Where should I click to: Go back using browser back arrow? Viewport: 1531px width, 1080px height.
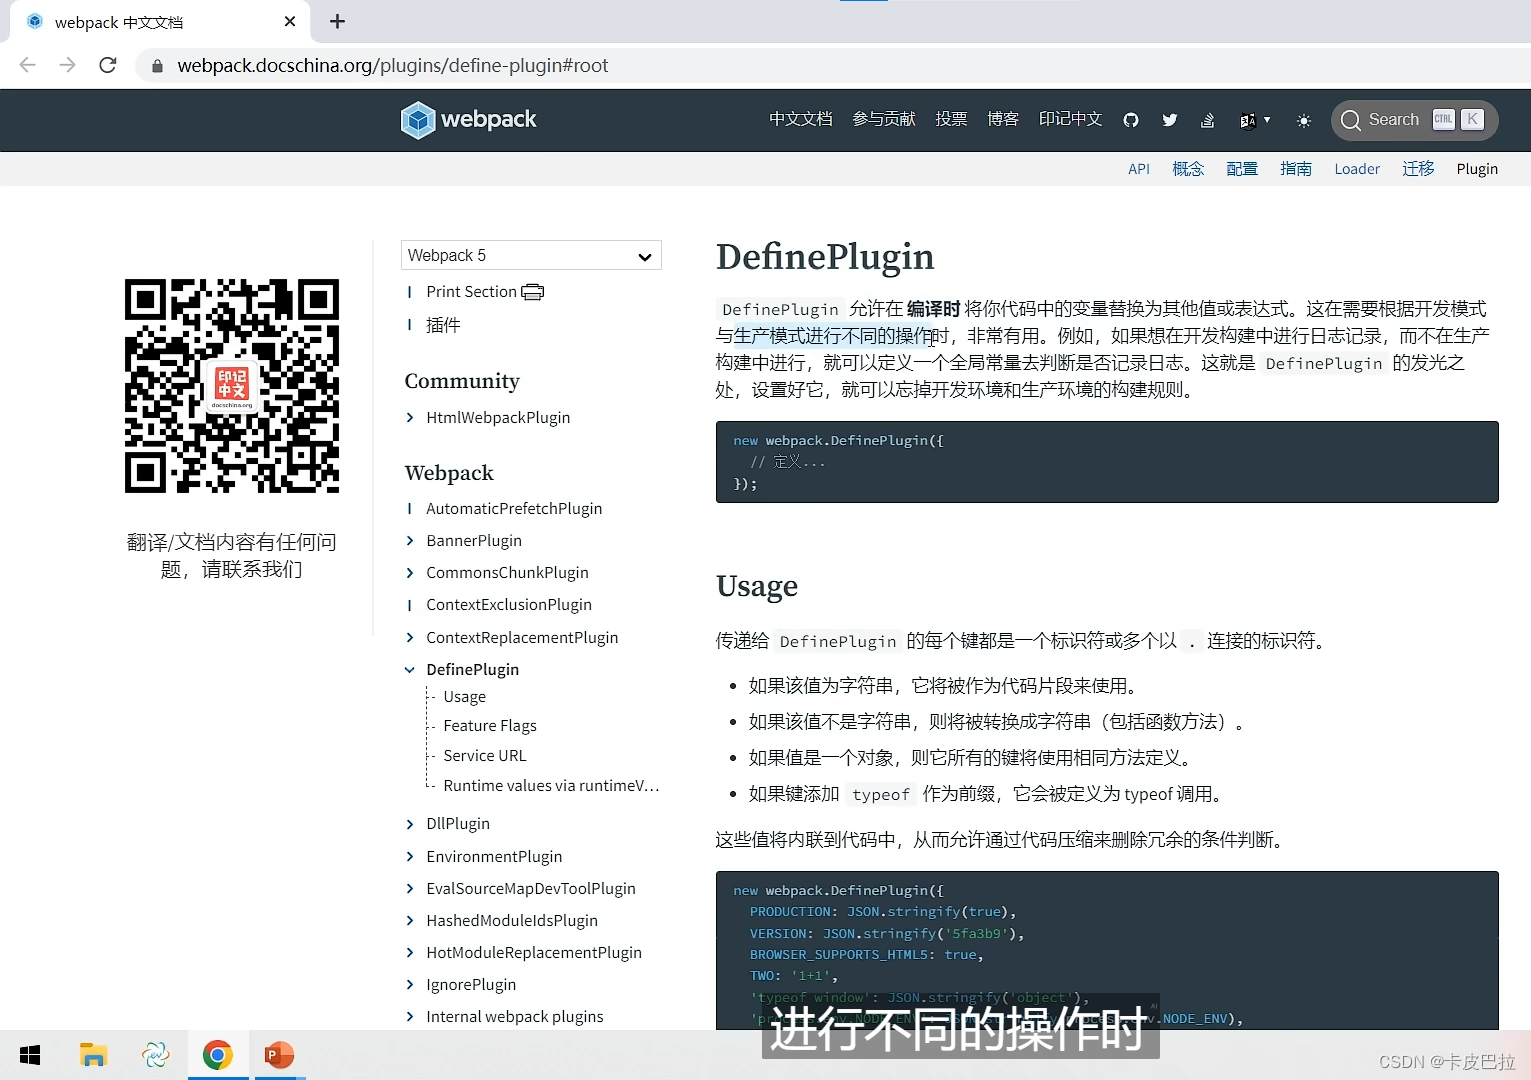pyautogui.click(x=28, y=65)
